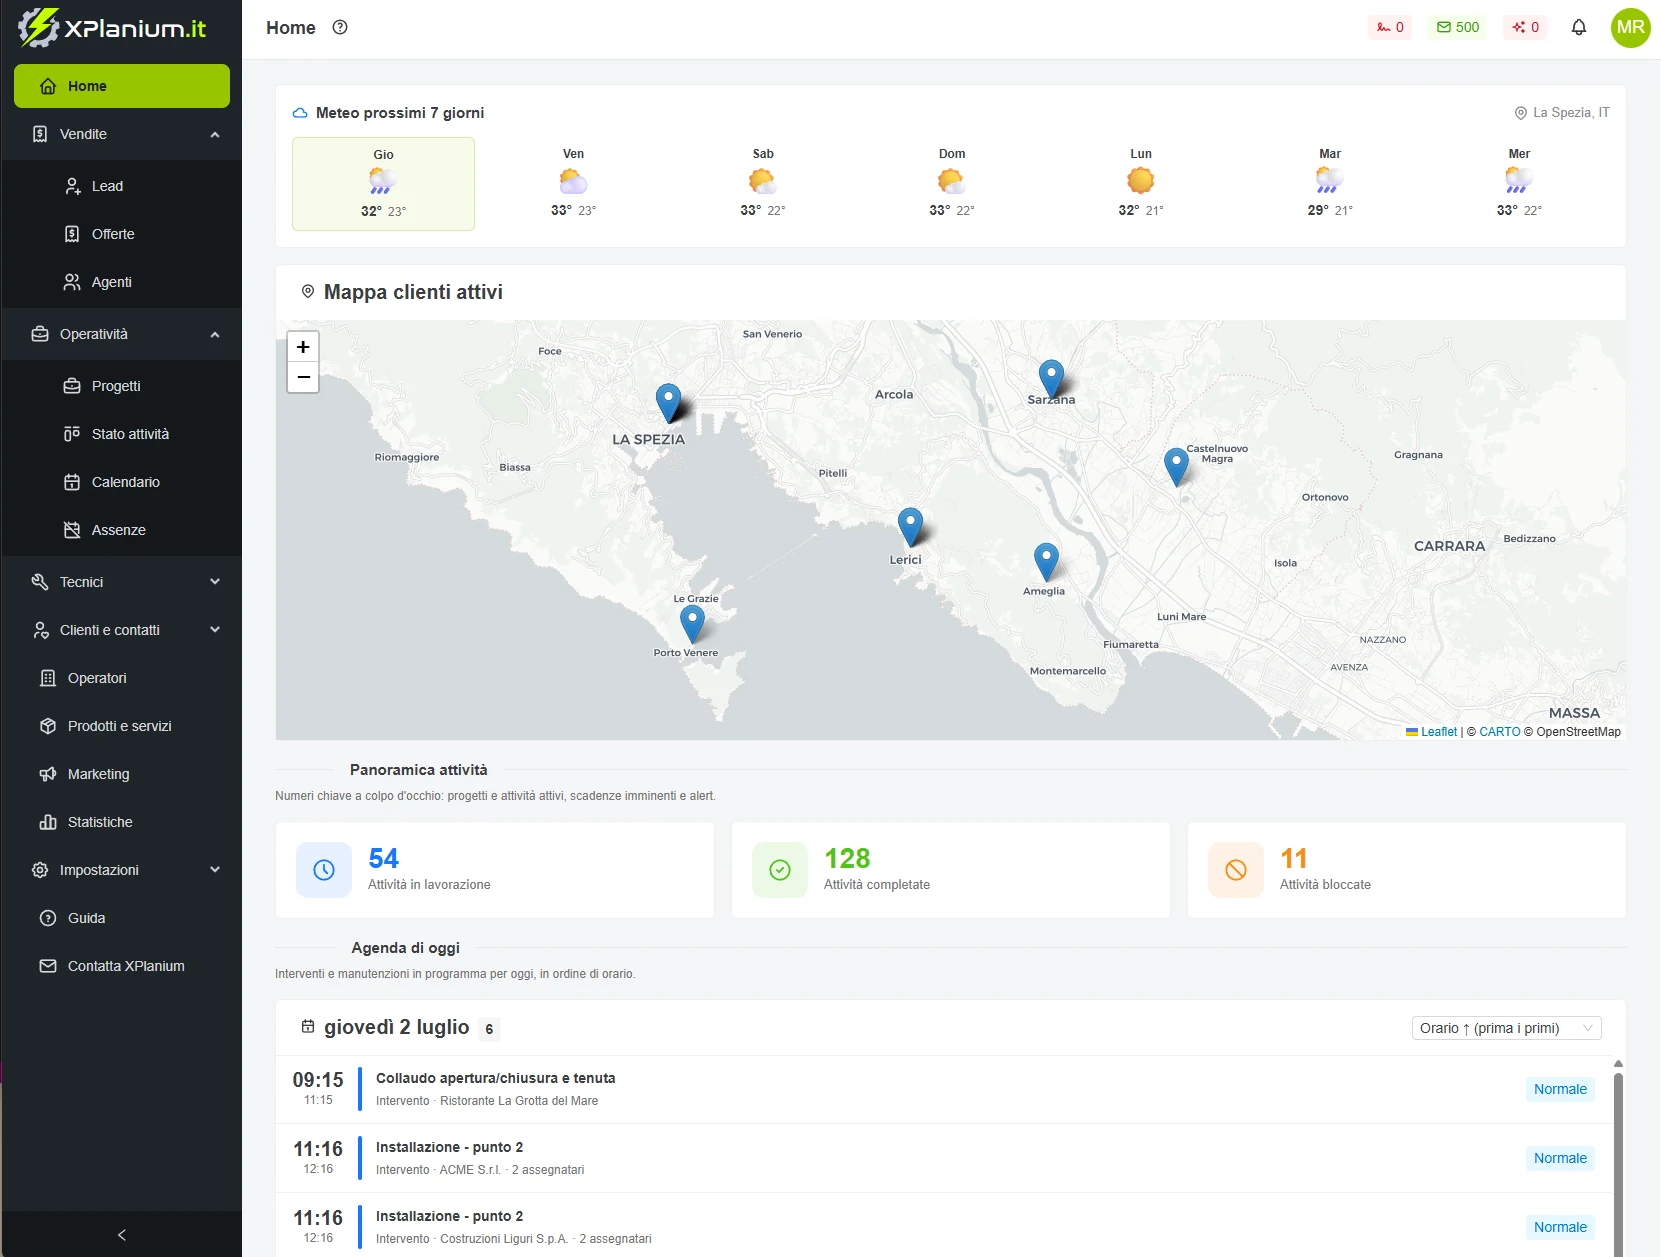This screenshot has width=1661, height=1257.
Task: Open the 54 Attività in lavorazione card
Action: (x=495, y=870)
